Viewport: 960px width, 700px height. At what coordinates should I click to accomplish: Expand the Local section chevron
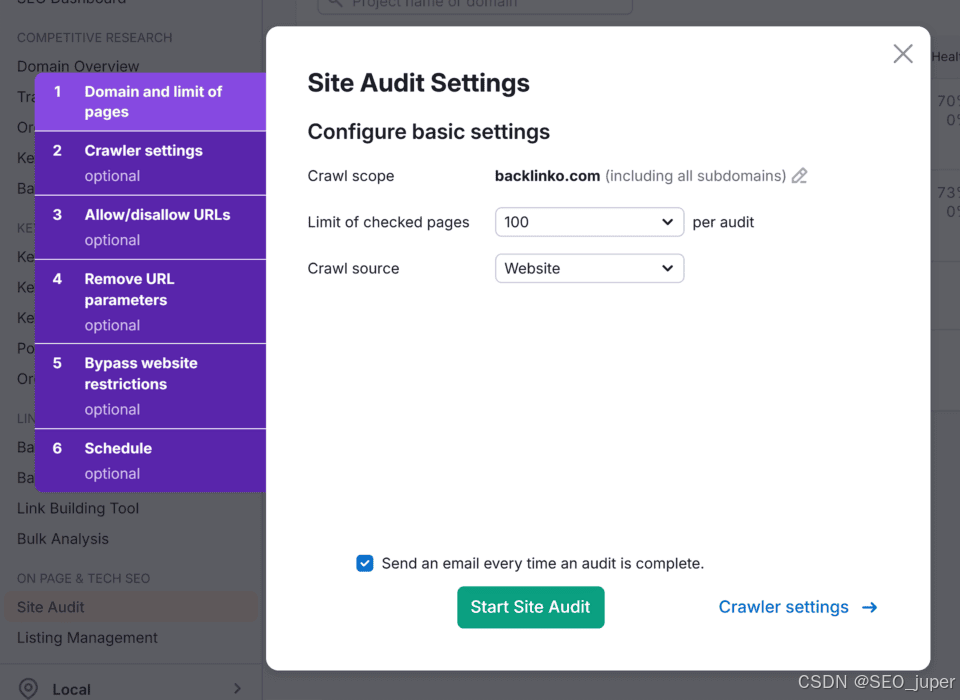click(238, 689)
